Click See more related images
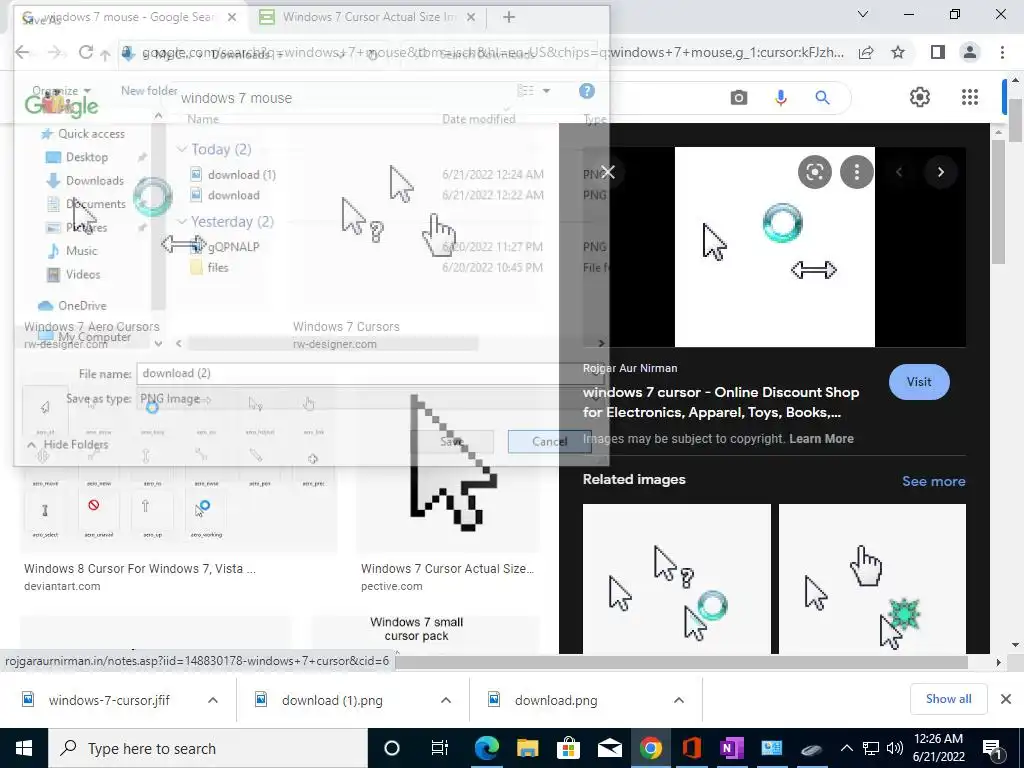1024x768 pixels. 933,481
